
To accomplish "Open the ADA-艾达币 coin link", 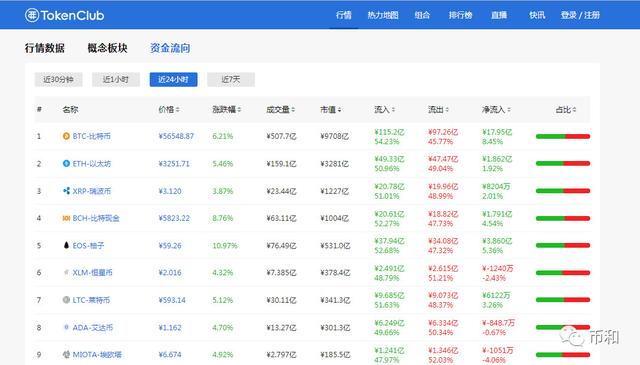I will point(93,327).
